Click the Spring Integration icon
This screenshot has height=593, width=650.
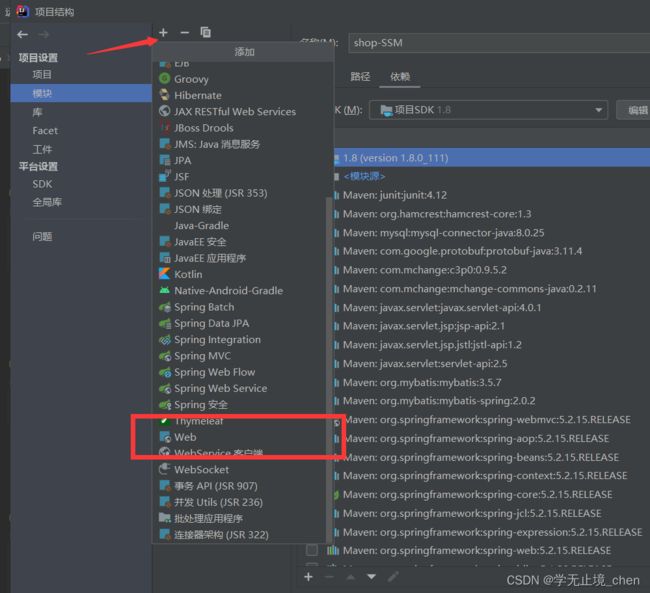(x=165, y=339)
